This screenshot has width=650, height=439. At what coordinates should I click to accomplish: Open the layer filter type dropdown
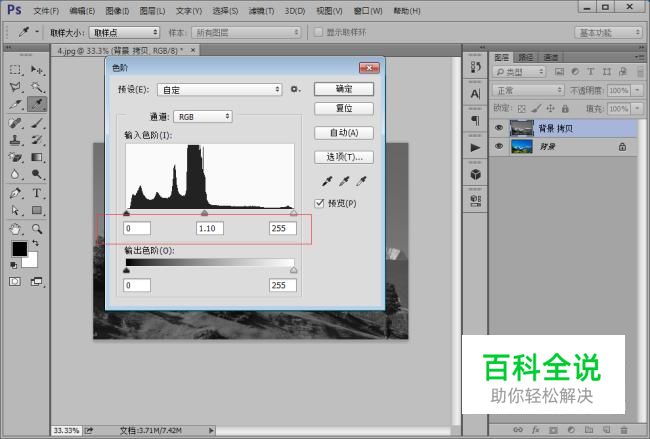tap(519, 72)
